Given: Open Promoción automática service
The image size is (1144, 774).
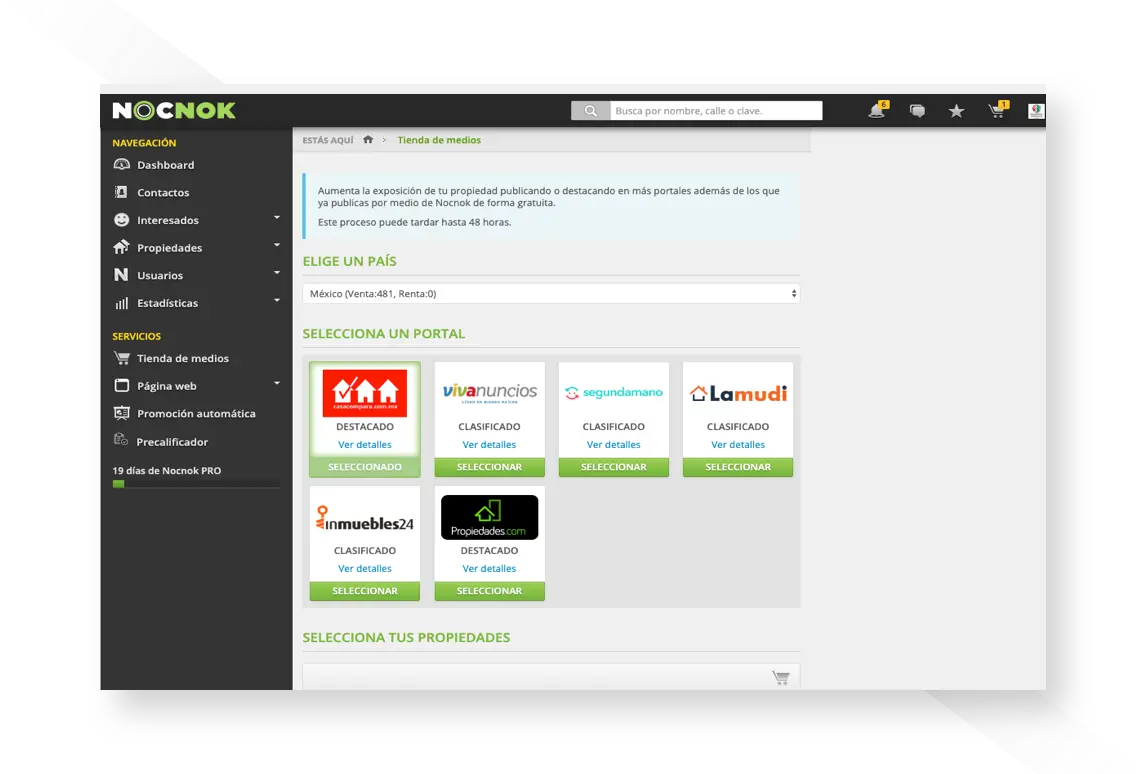Looking at the screenshot, I should pos(196,413).
